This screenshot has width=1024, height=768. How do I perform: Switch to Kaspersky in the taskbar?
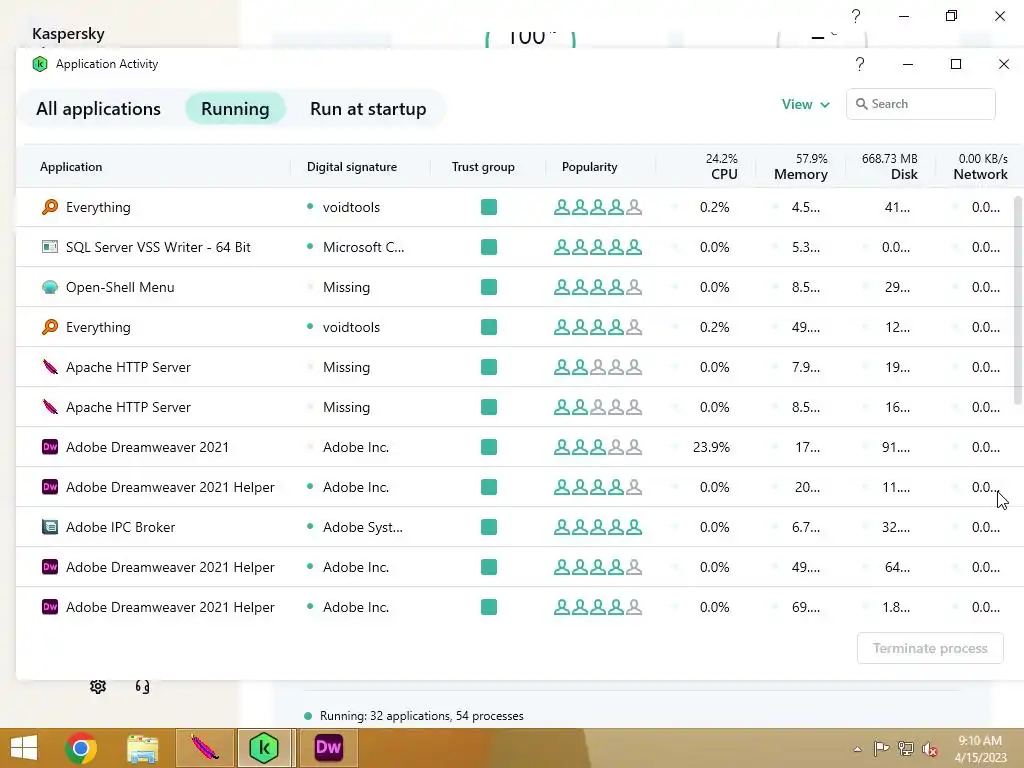(264, 748)
